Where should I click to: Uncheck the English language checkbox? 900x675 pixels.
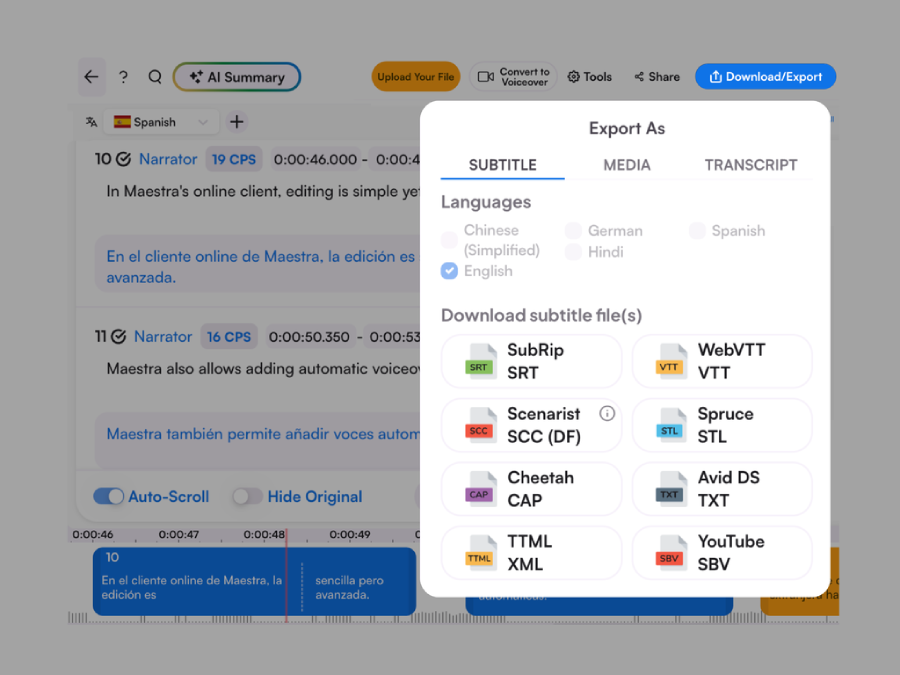pos(449,271)
